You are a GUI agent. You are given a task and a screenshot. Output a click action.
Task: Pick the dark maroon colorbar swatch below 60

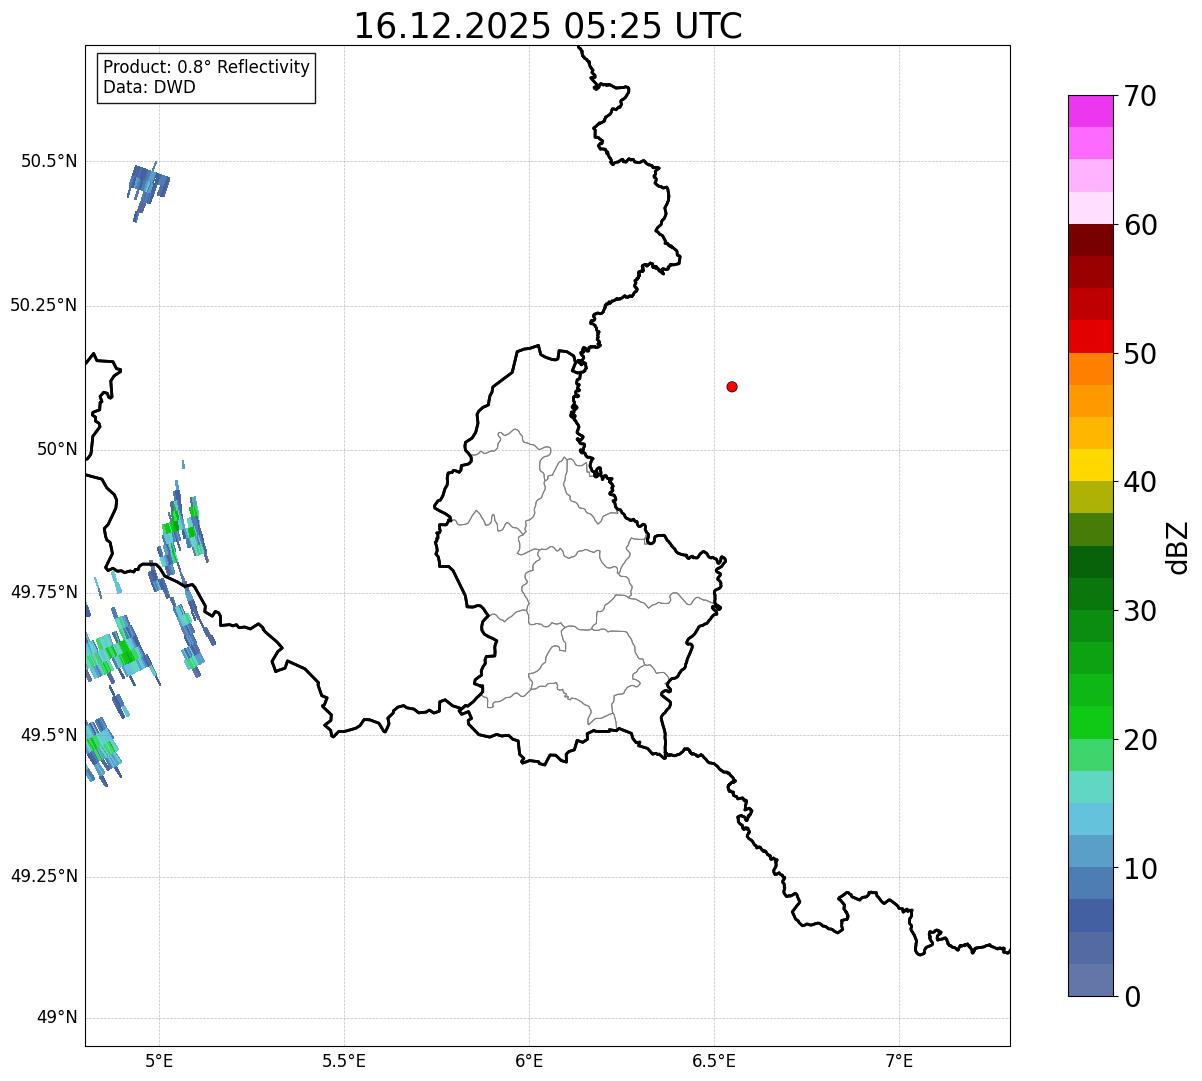tap(1090, 240)
